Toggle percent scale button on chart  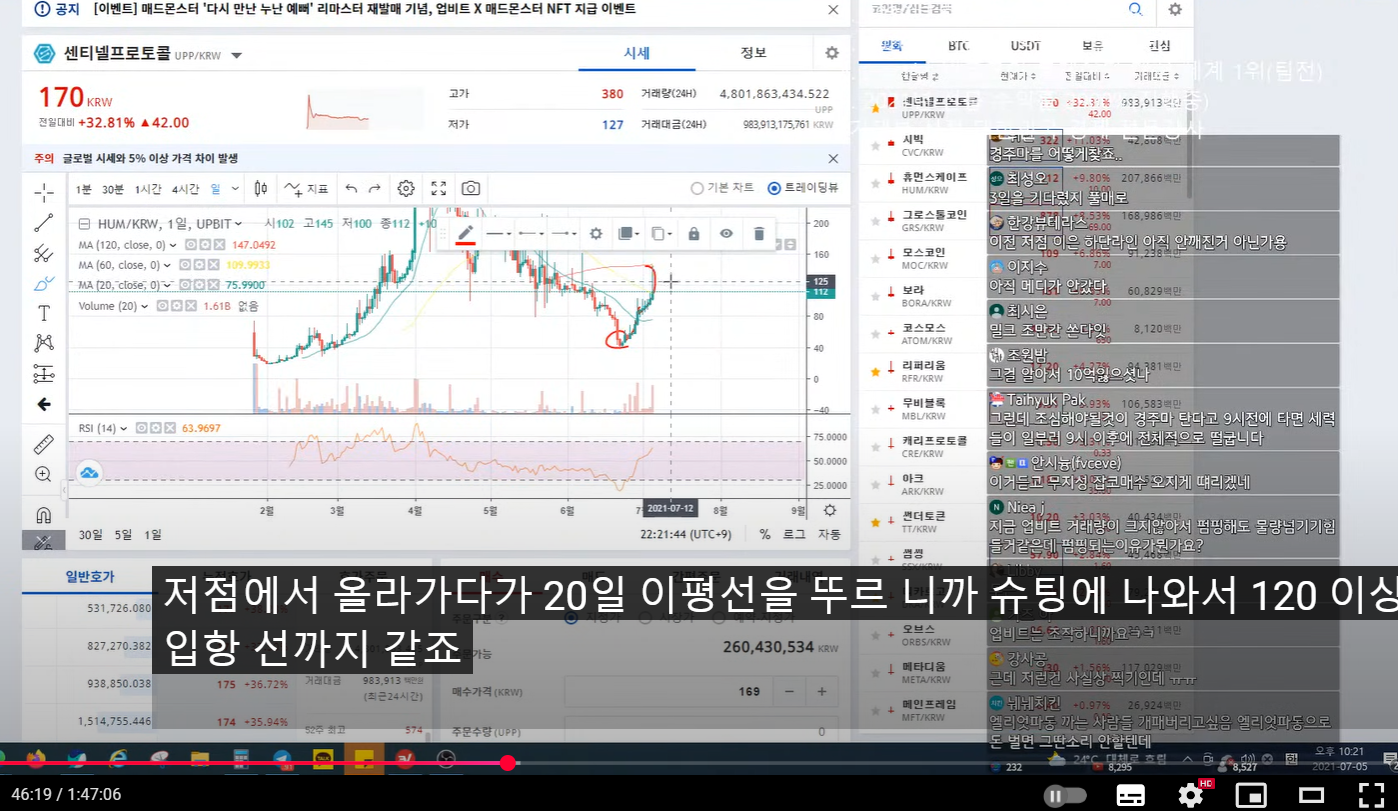pos(765,534)
